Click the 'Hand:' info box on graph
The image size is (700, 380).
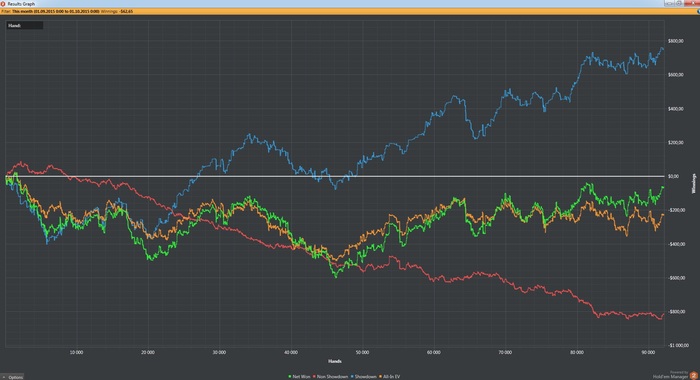click(x=25, y=26)
